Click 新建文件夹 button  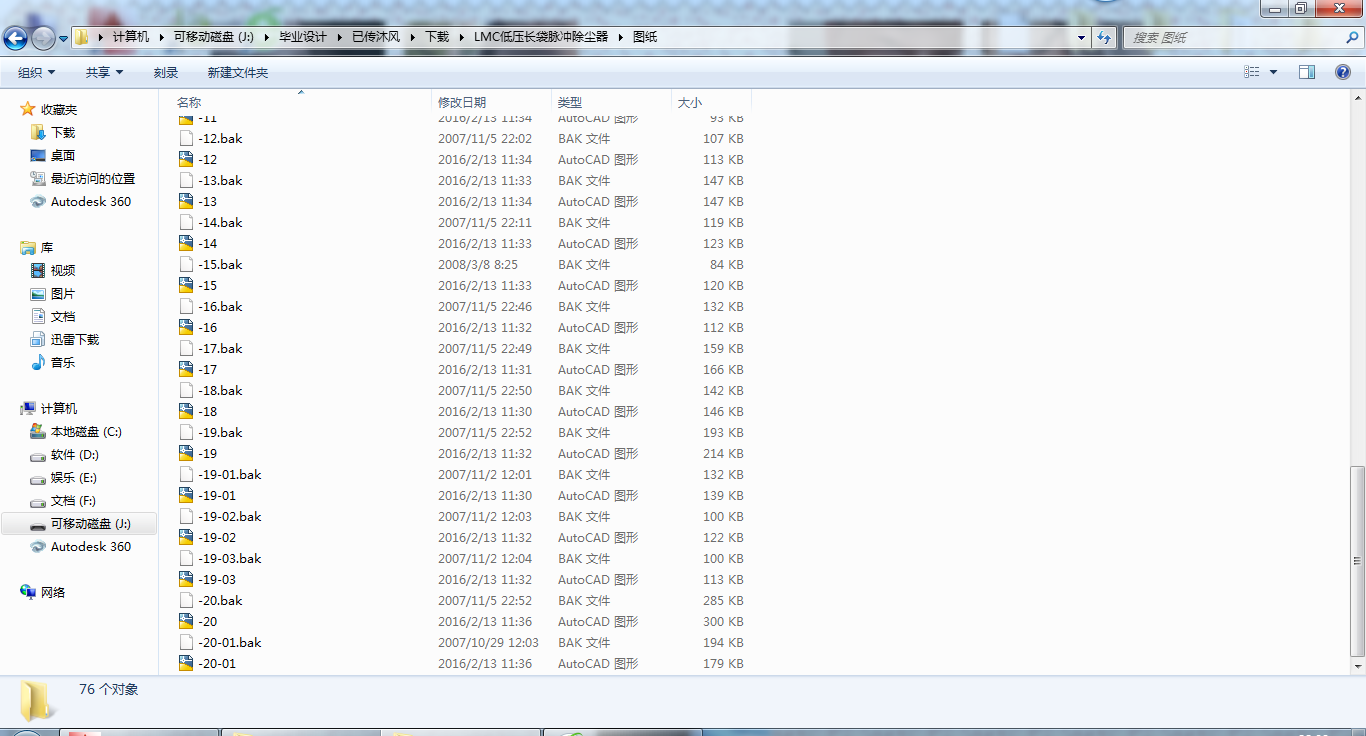[238, 72]
